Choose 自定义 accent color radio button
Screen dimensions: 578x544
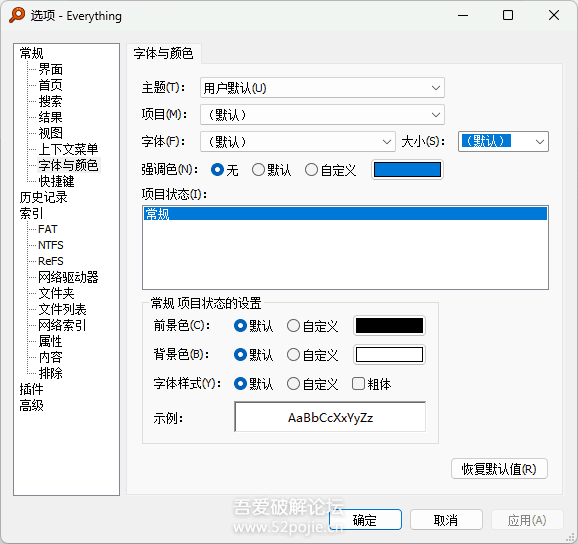[331, 170]
